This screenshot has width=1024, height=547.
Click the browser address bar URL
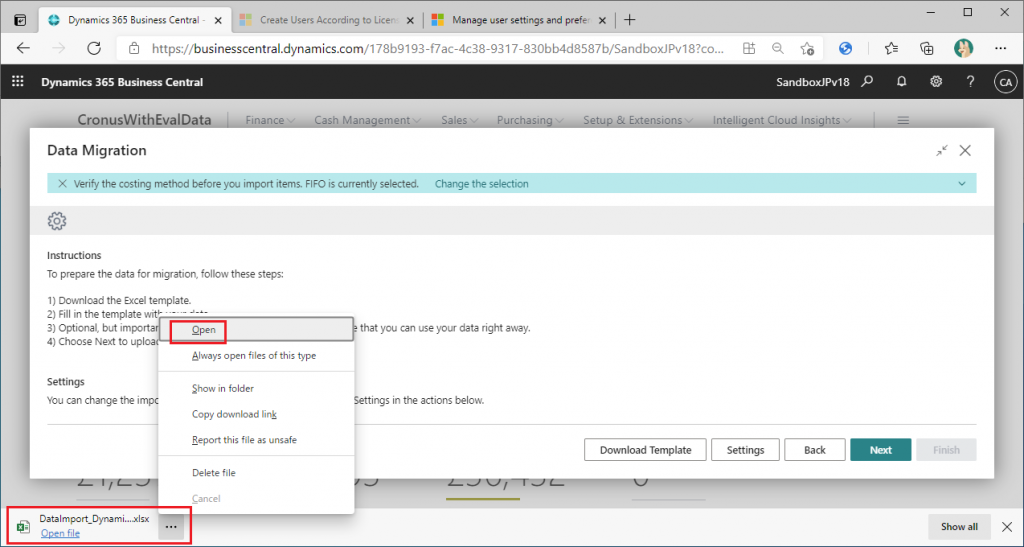click(x=438, y=48)
